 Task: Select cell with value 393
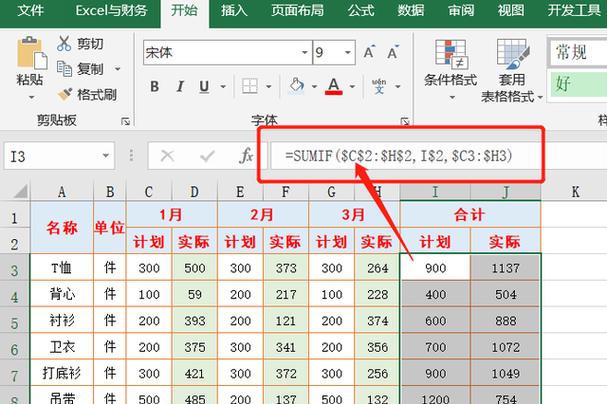click(x=195, y=320)
